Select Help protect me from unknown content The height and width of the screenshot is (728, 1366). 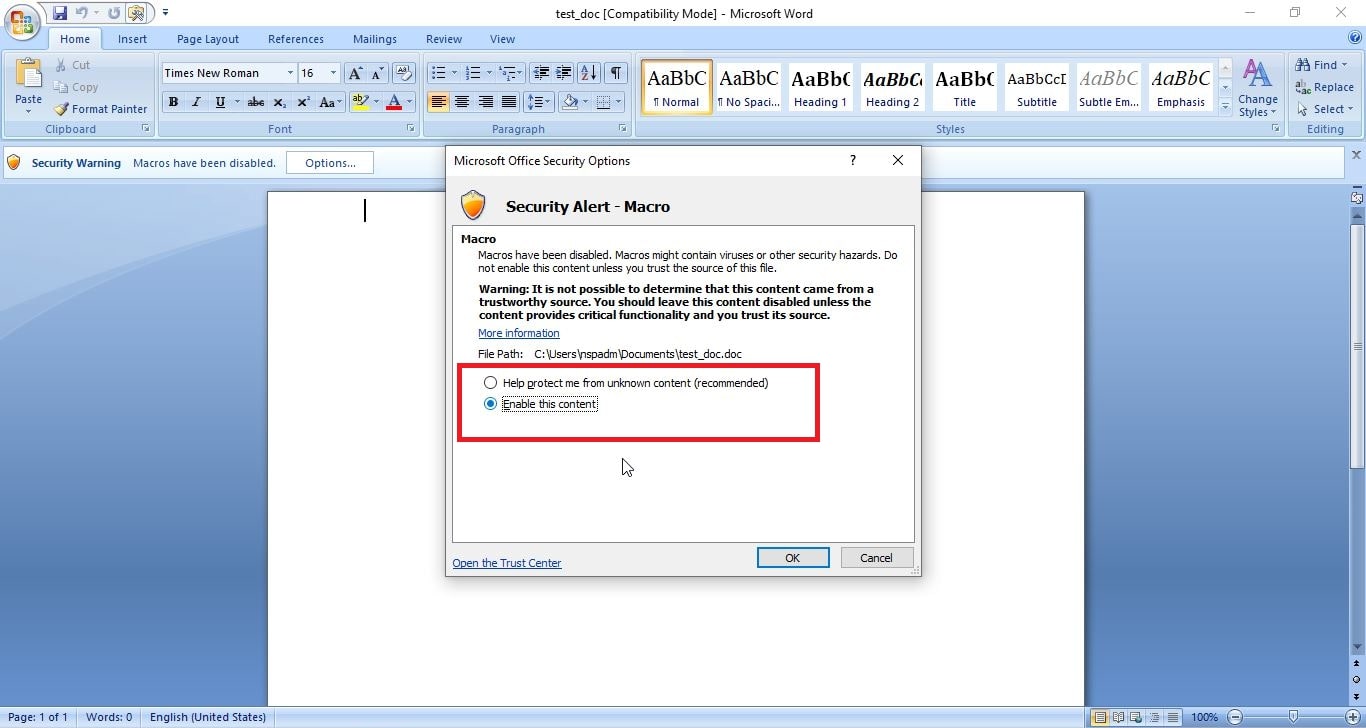tap(626, 383)
